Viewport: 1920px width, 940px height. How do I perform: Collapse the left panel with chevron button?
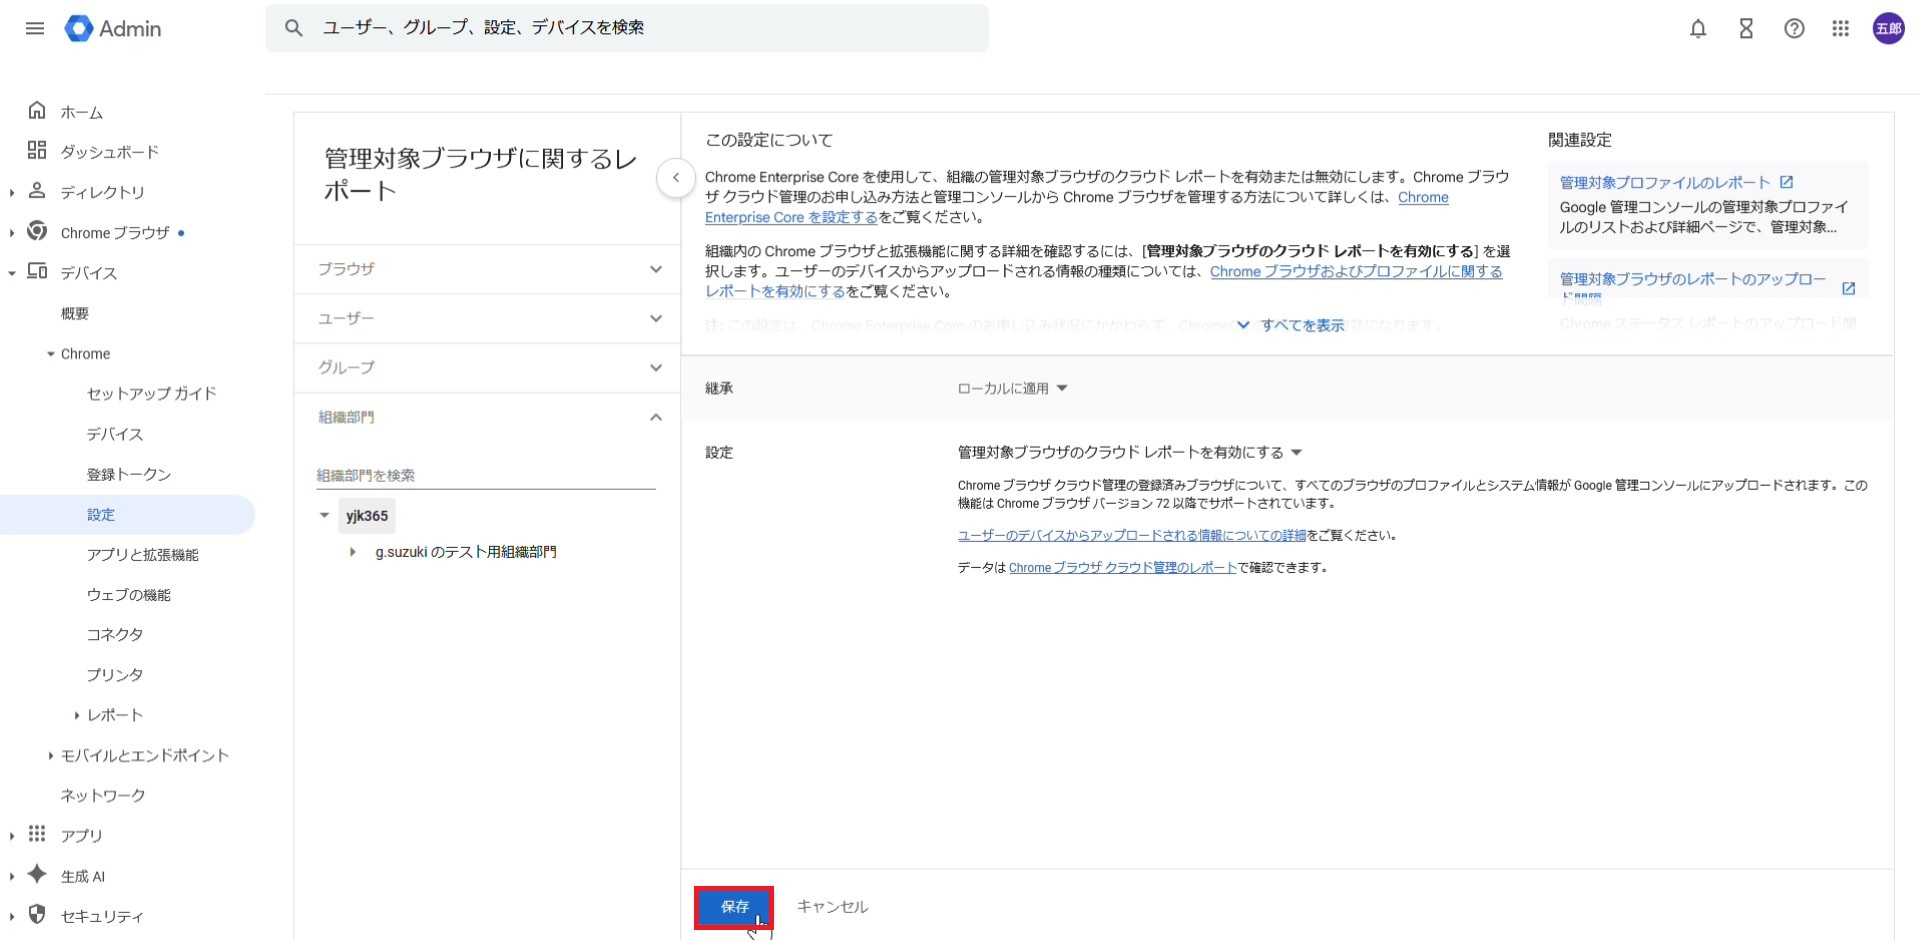pyautogui.click(x=676, y=178)
